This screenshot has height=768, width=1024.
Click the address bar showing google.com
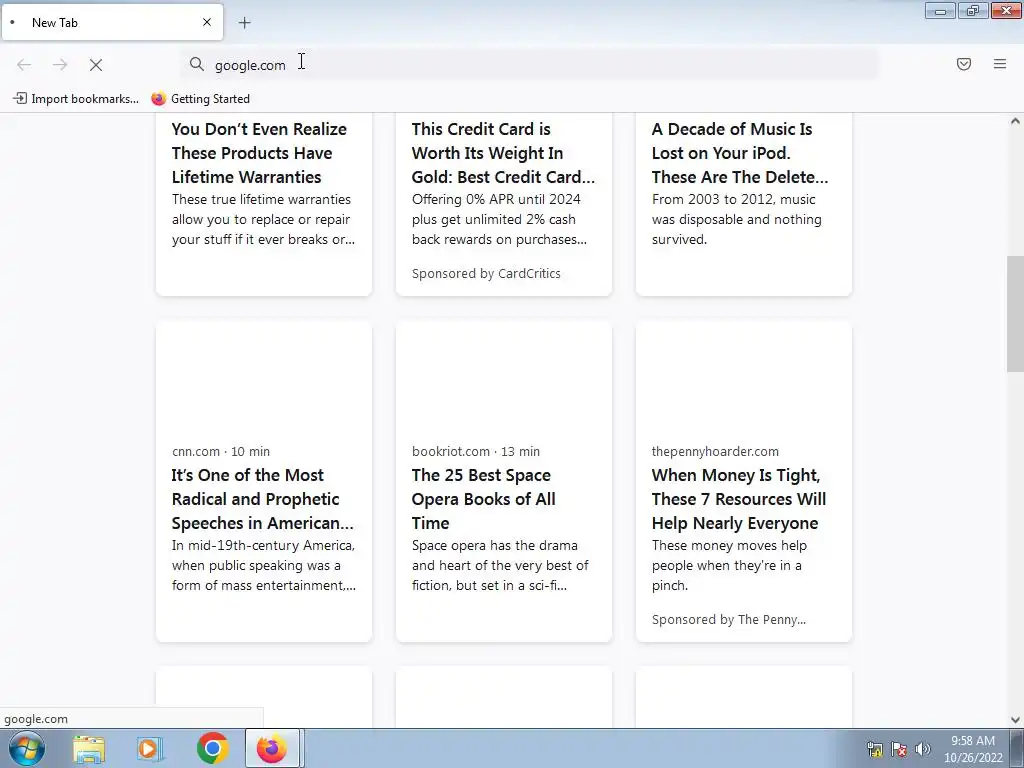529,65
